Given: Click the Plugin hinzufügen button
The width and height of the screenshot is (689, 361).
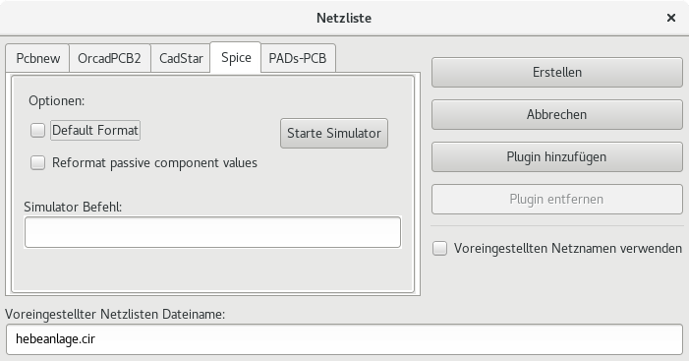Looking at the screenshot, I should pos(557,157).
